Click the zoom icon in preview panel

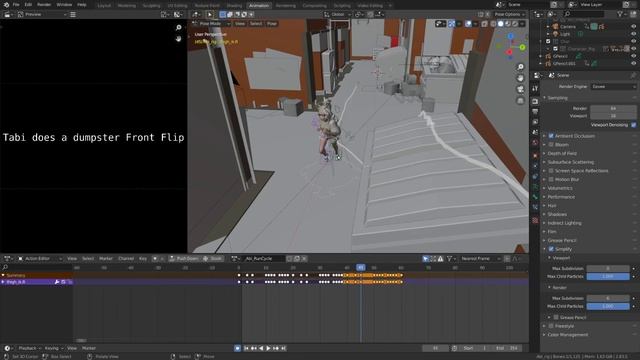click(178, 28)
